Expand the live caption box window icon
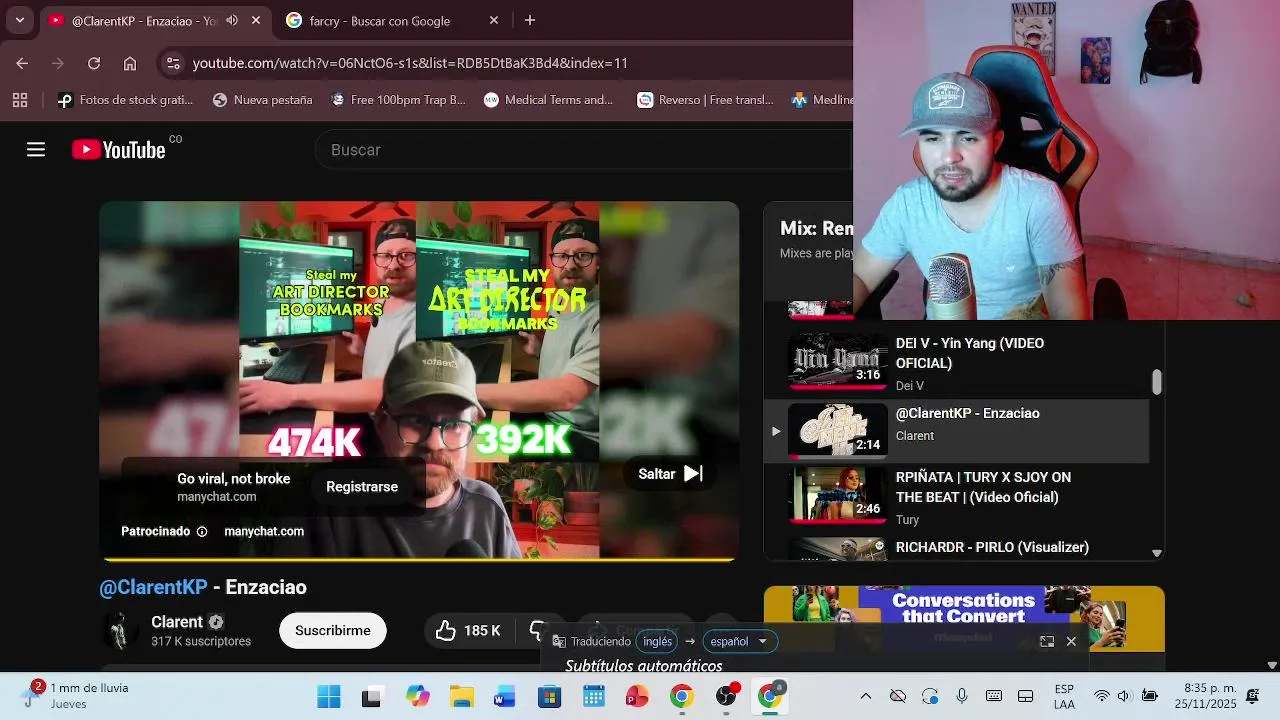Image resolution: width=1280 pixels, height=720 pixels. pyautogui.click(x=1047, y=642)
